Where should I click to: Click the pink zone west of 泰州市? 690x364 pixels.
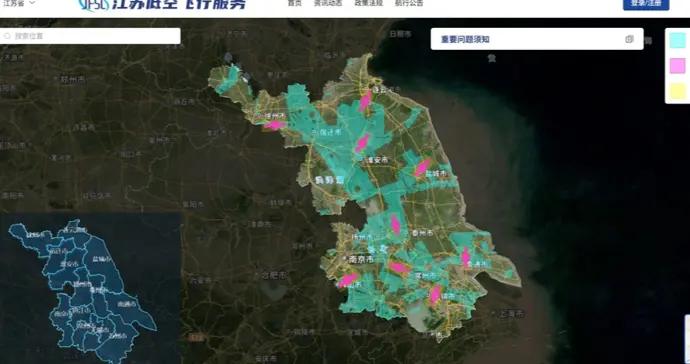396,224
